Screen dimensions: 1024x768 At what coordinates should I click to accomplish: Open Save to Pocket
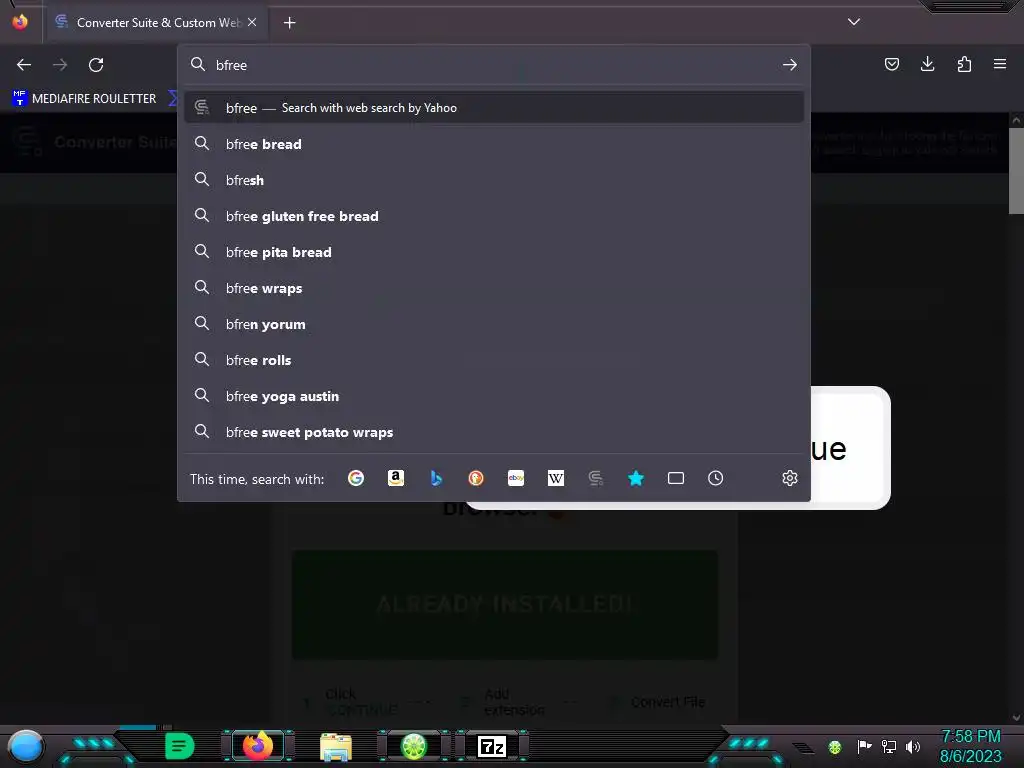click(891, 64)
